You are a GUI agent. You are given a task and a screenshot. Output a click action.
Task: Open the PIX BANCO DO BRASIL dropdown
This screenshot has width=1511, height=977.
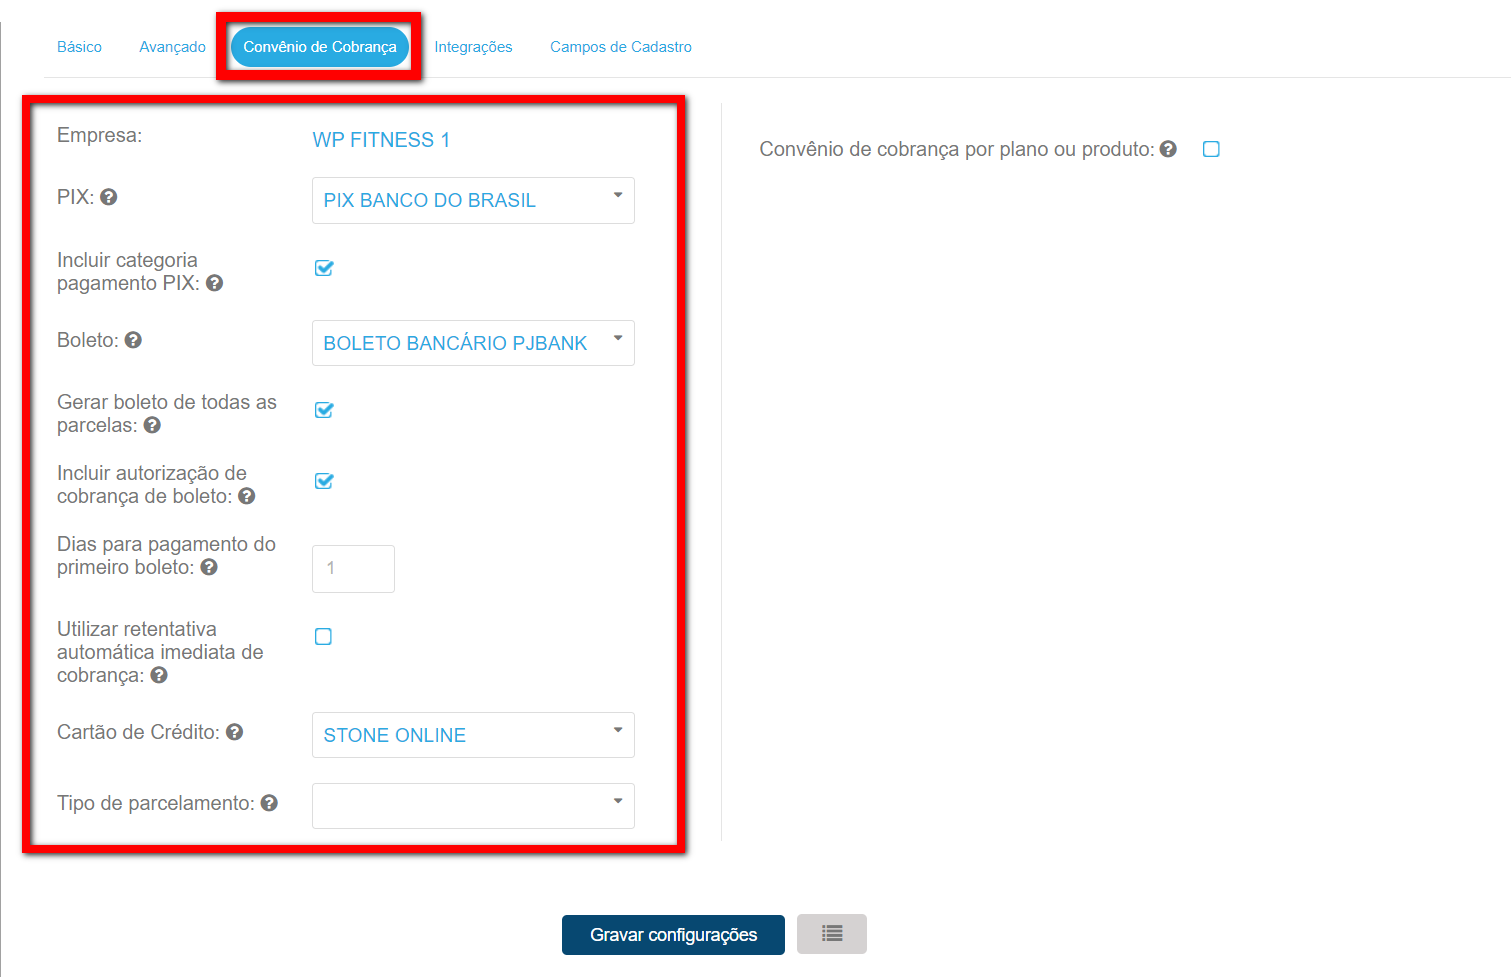click(x=473, y=201)
